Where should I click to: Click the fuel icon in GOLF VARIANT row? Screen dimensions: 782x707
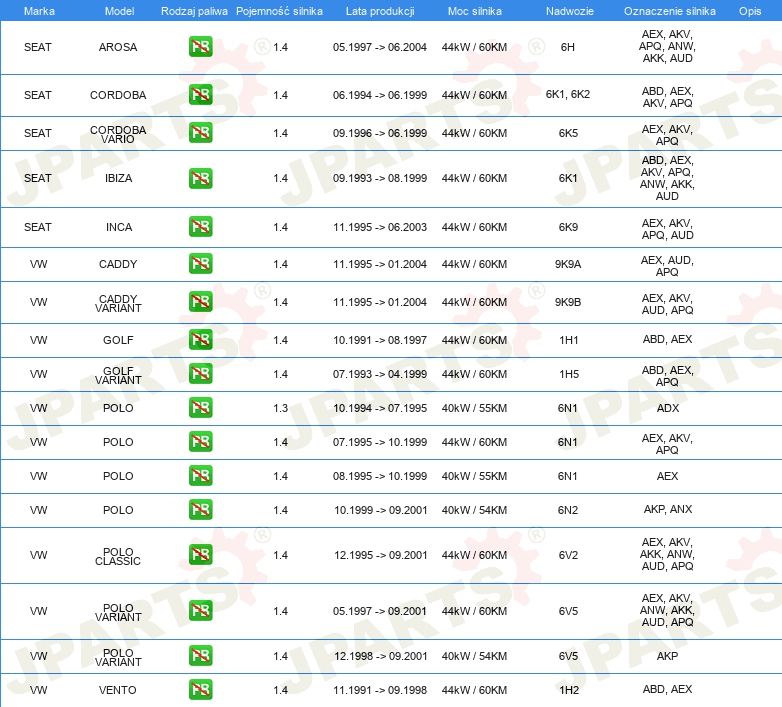coord(200,373)
